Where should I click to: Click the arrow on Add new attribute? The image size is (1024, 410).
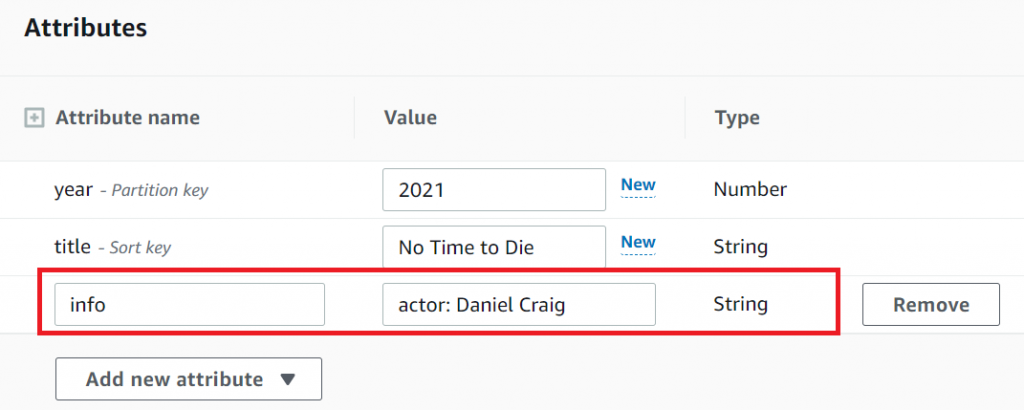(288, 380)
